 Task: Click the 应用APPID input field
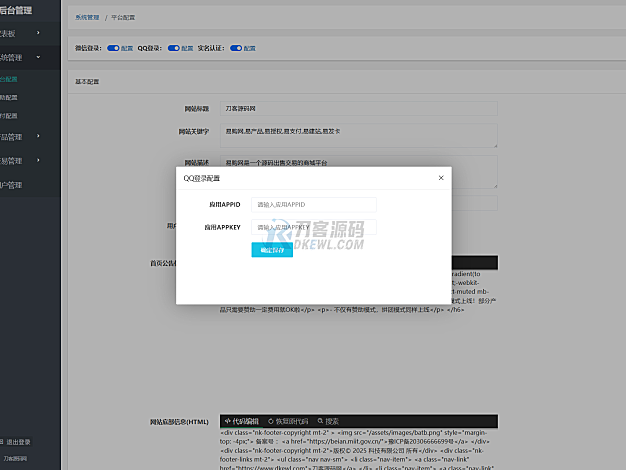(x=314, y=204)
